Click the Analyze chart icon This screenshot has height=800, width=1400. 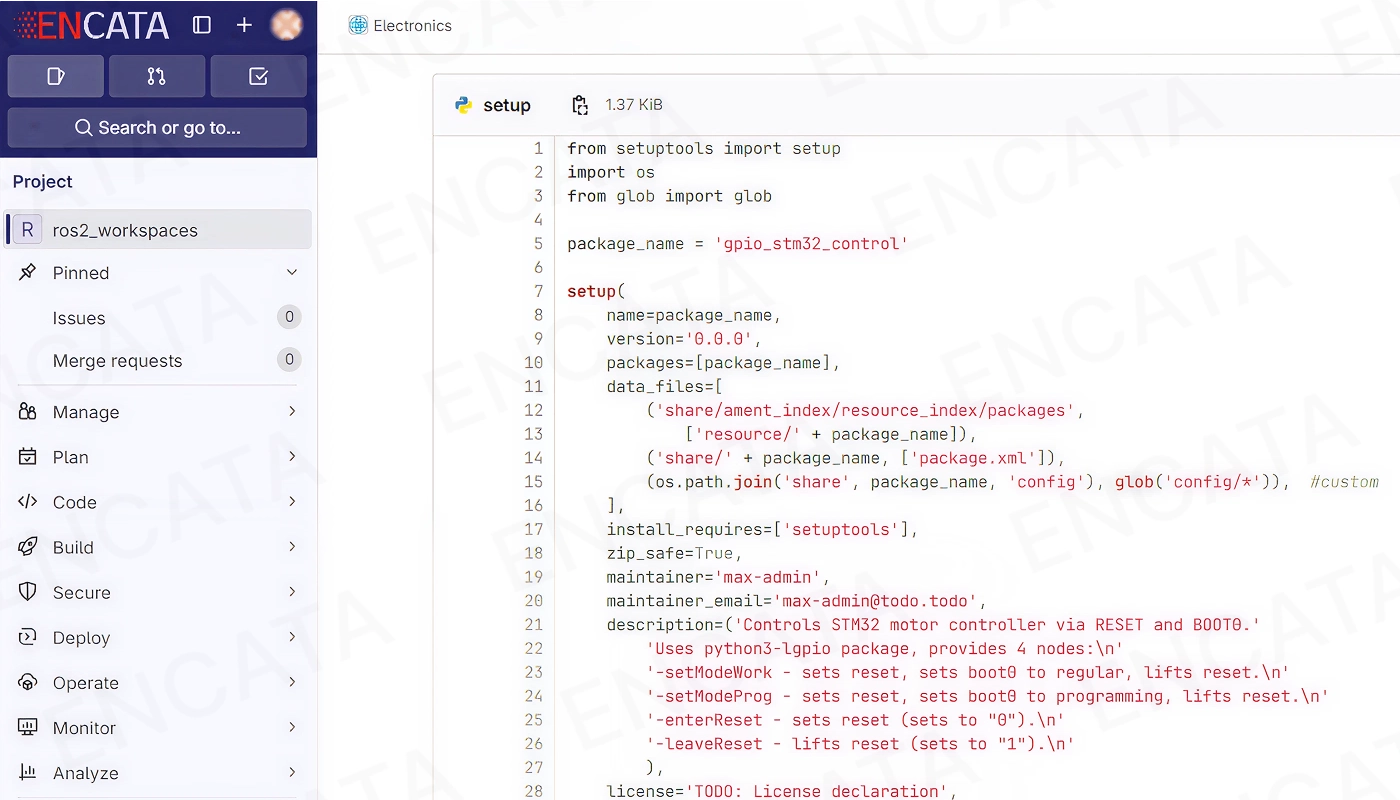pyautogui.click(x=28, y=773)
